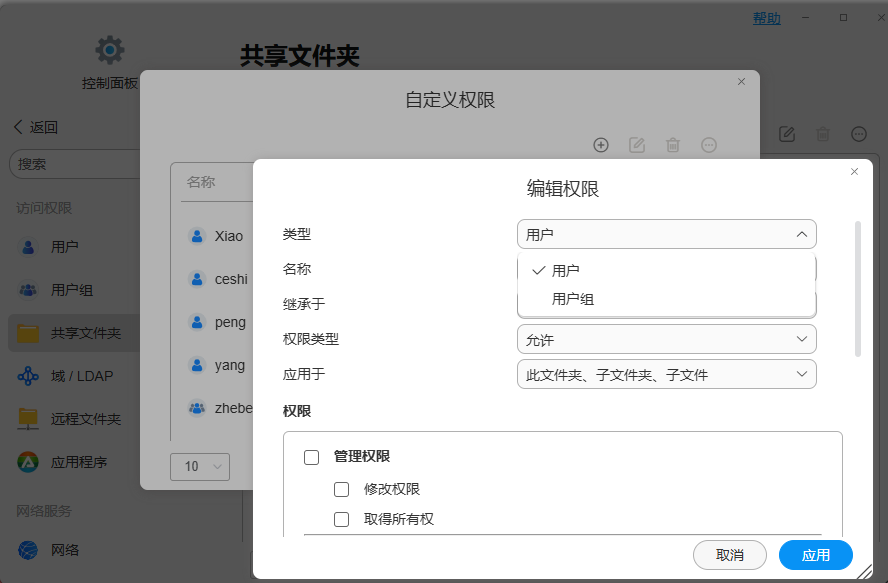The height and width of the screenshot is (583, 888).
Task: Click the 应用 button
Action: tap(815, 555)
